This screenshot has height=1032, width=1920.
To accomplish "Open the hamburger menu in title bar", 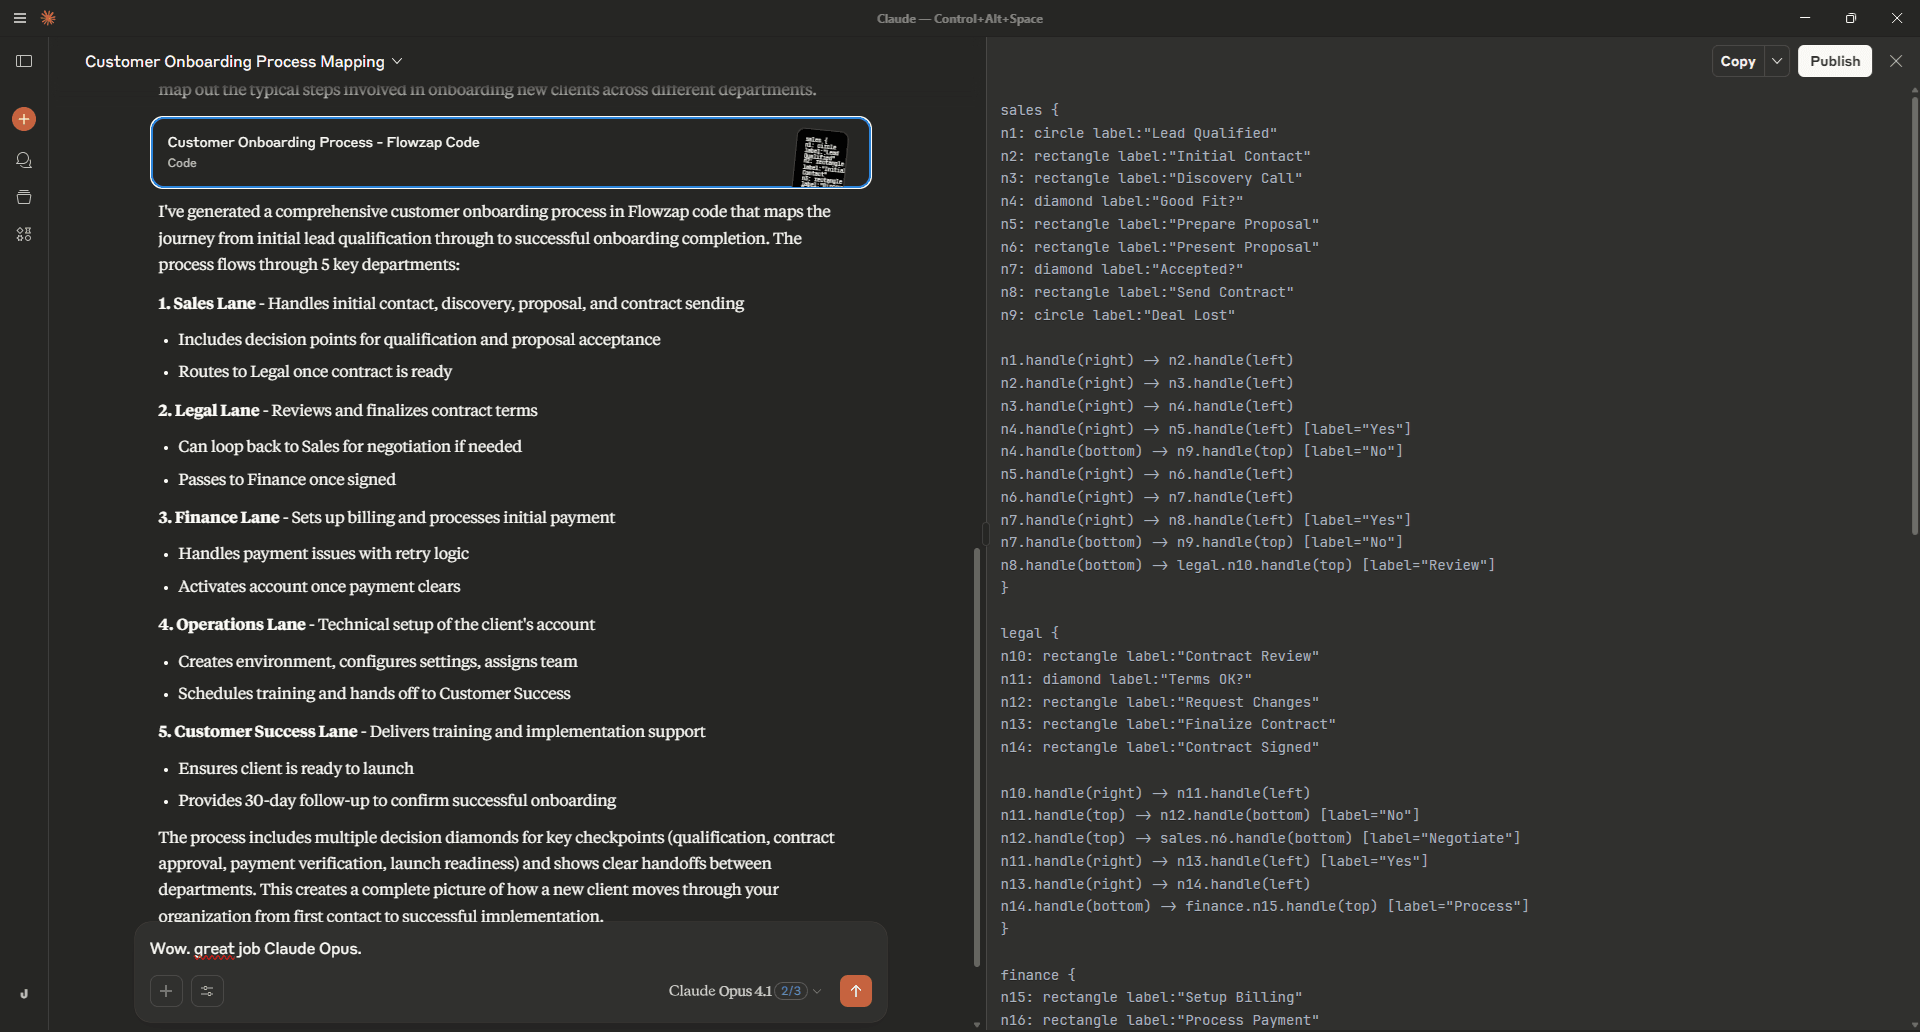I will click(19, 18).
